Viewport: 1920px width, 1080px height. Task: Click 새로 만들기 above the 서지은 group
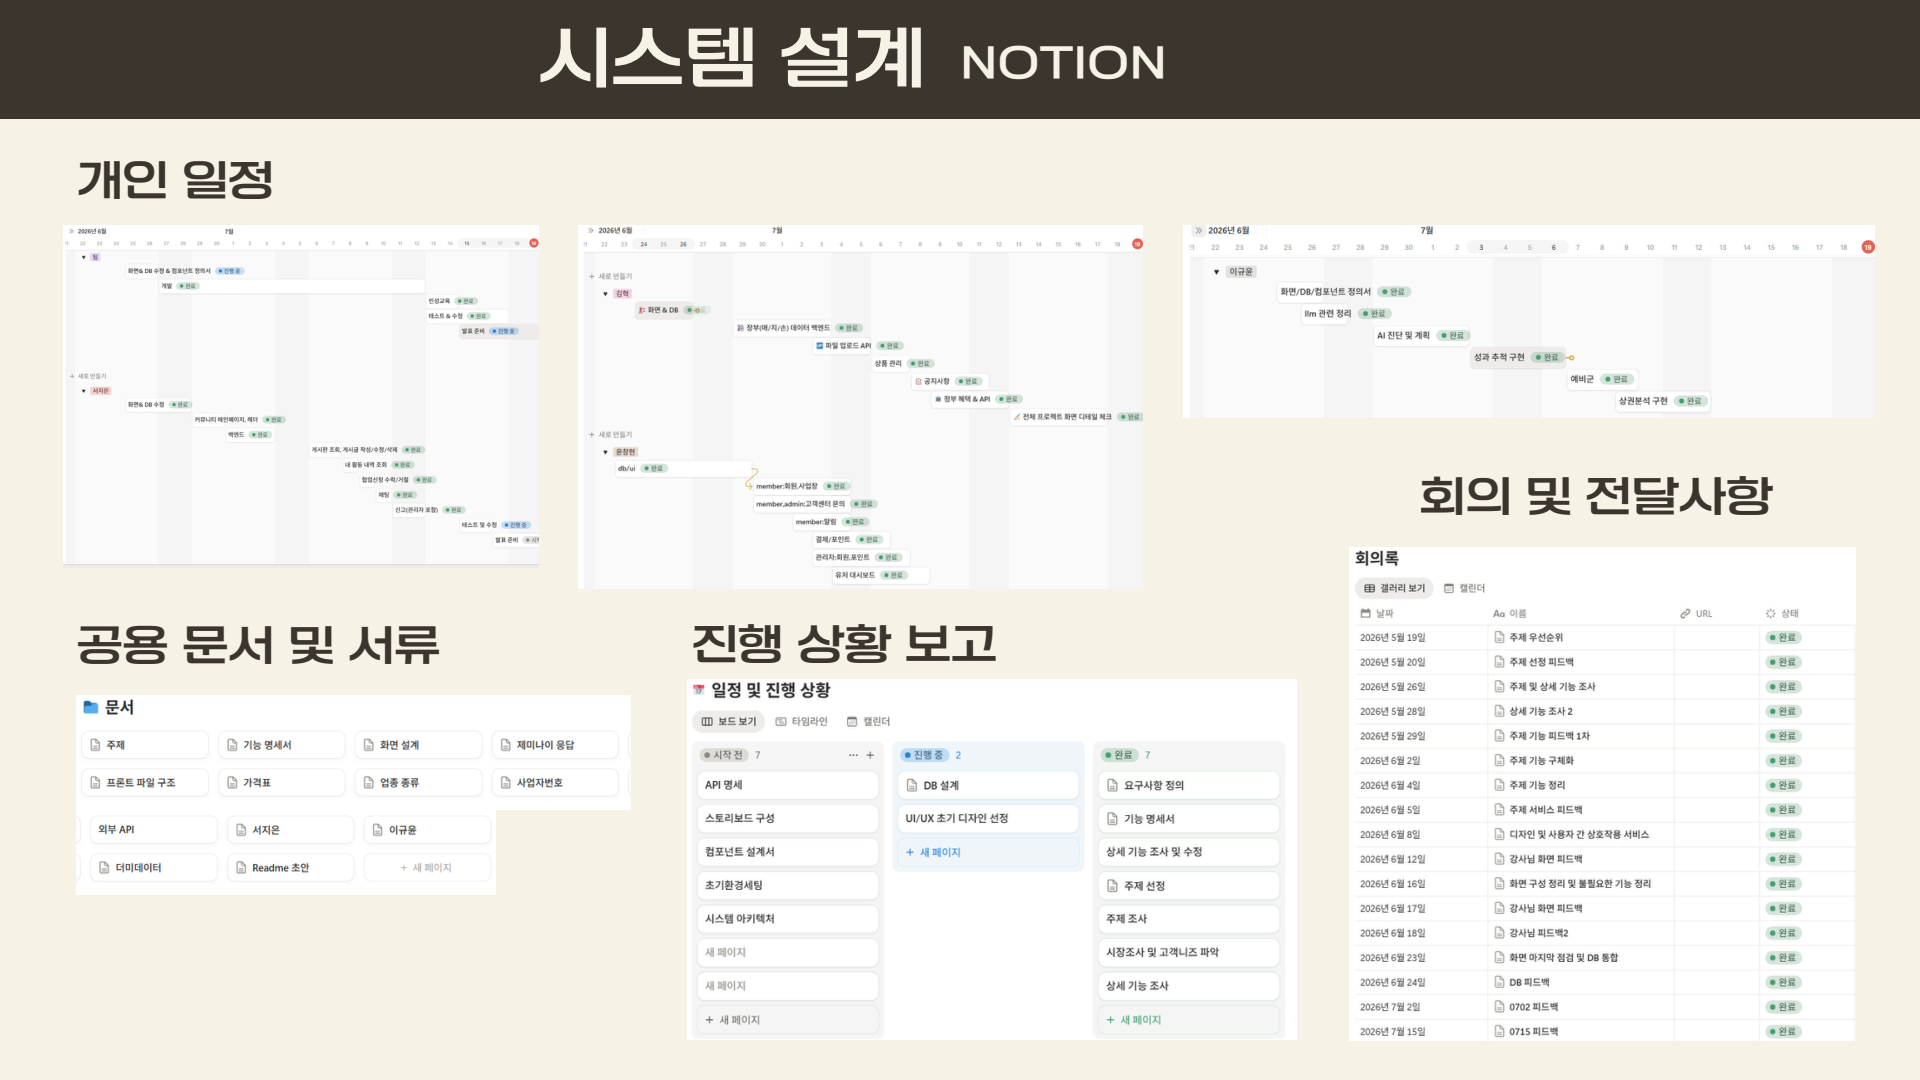pyautogui.click(x=88, y=377)
